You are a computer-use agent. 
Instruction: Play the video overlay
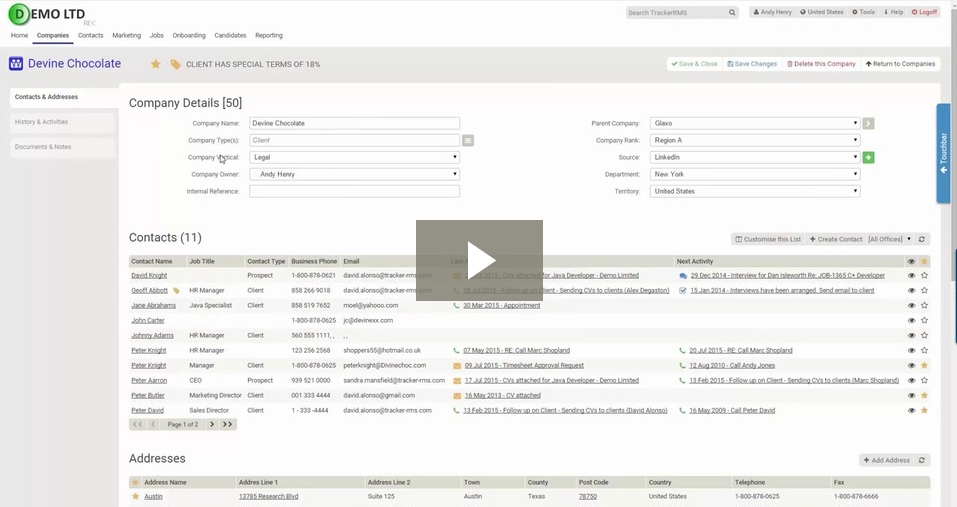click(x=479, y=261)
